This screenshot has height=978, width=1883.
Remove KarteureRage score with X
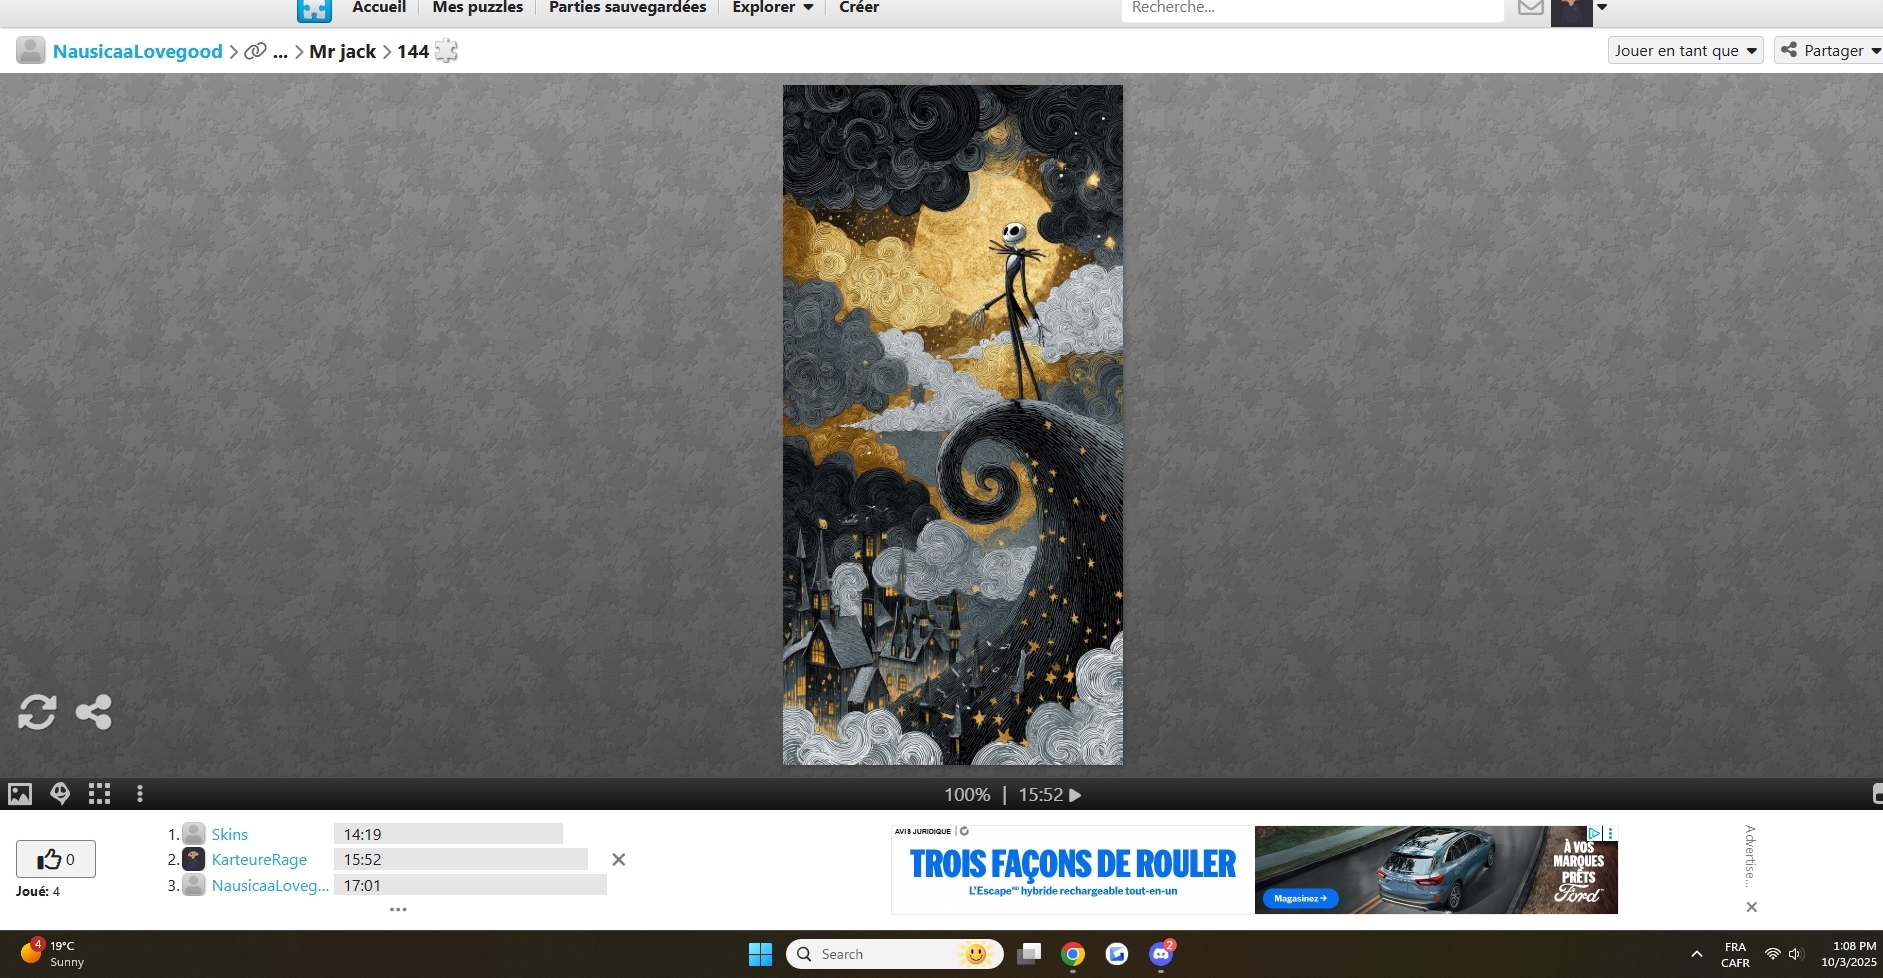619,859
